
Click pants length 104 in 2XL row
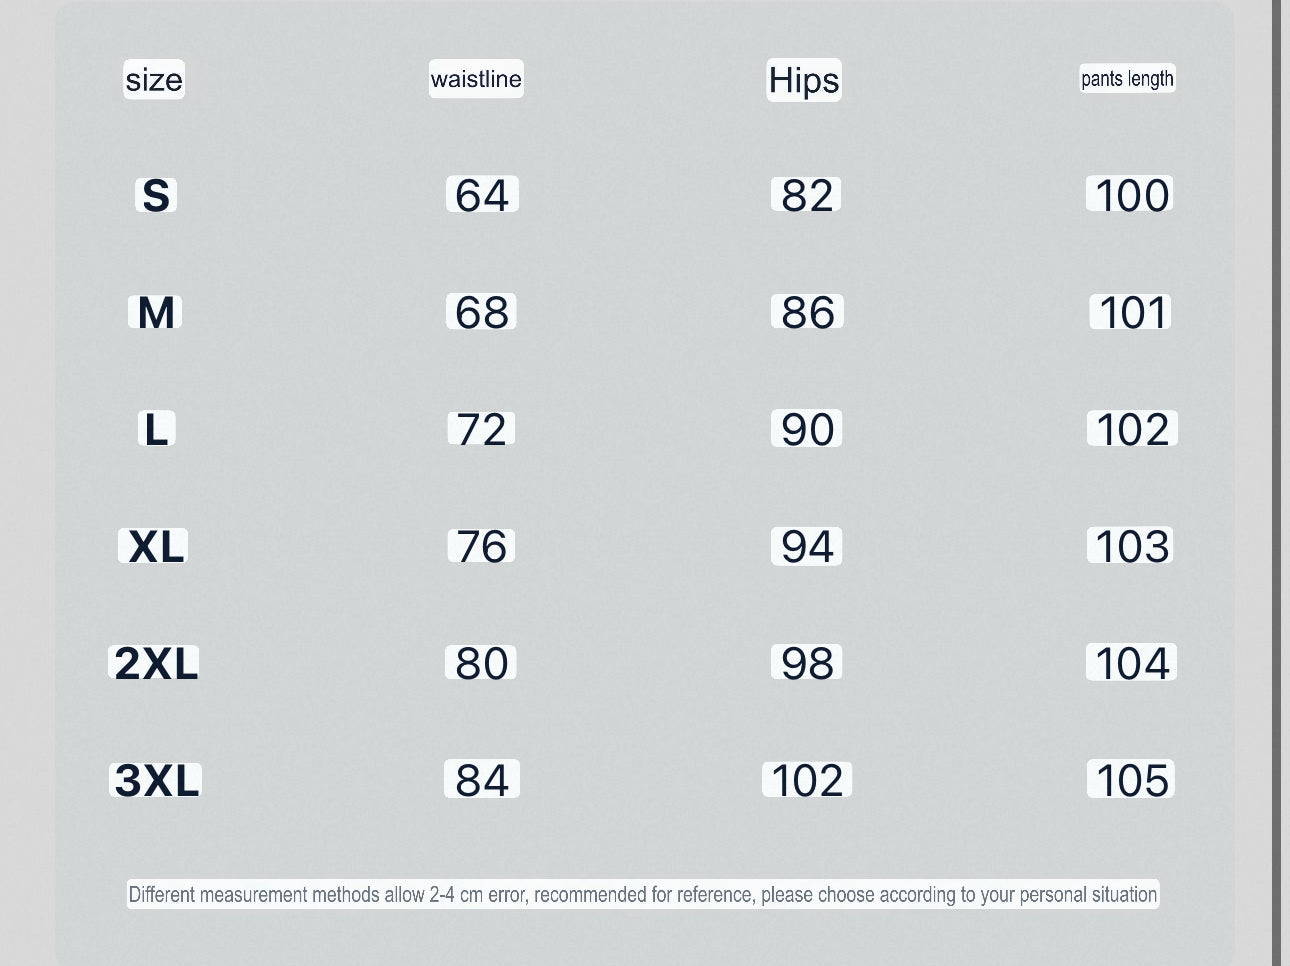1132,663
